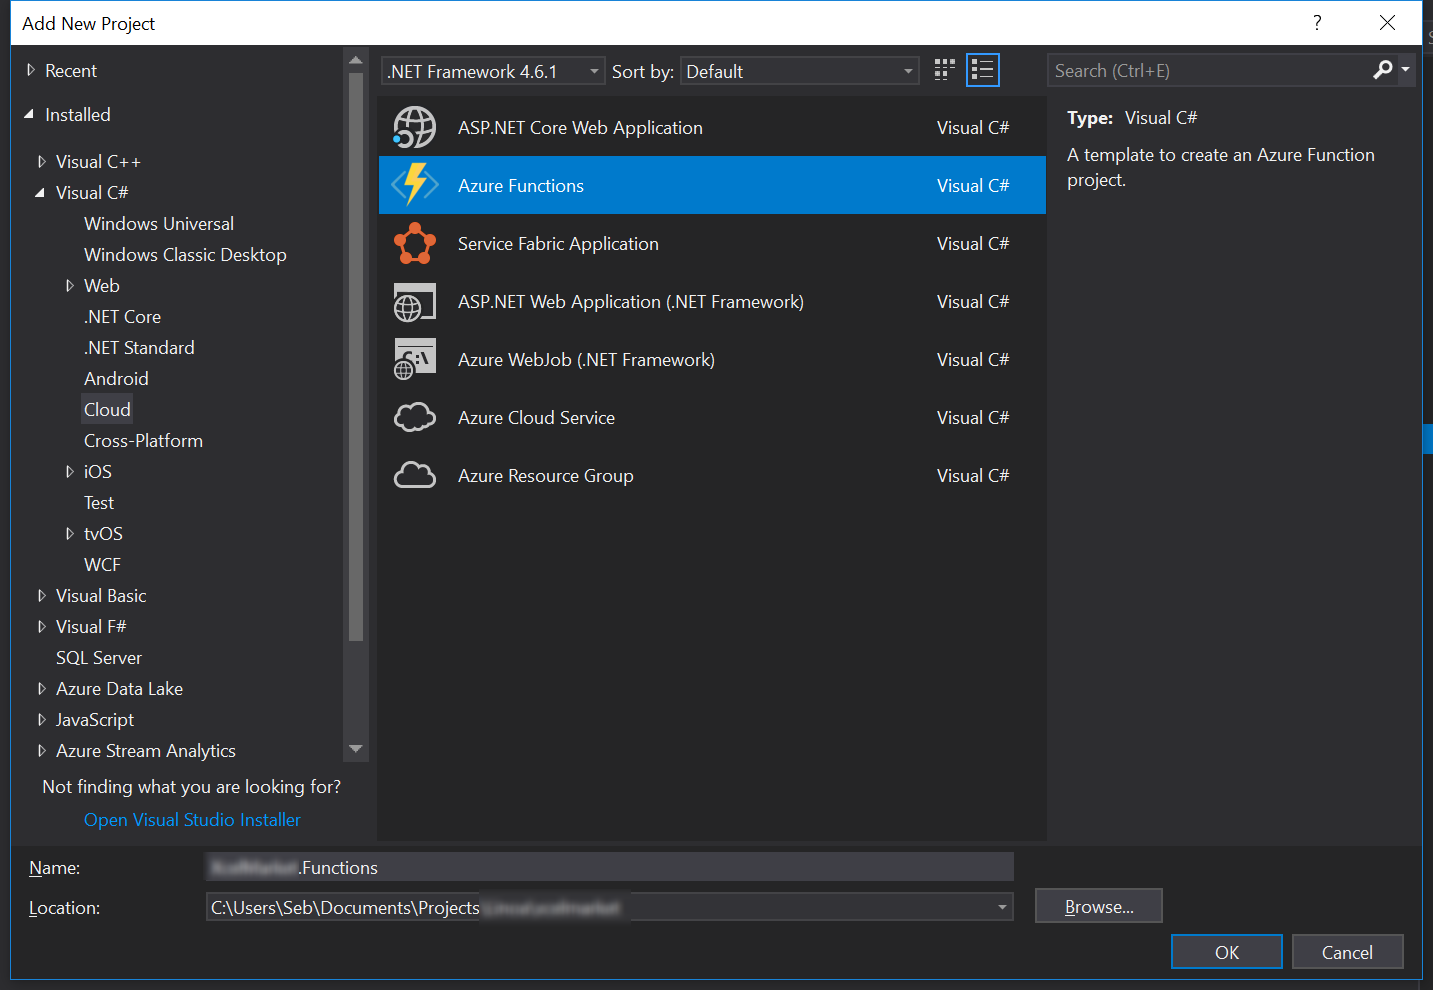Viewport: 1433px width, 990px height.
Task: Click the Azure Cloud Service cloud icon
Action: 414,417
